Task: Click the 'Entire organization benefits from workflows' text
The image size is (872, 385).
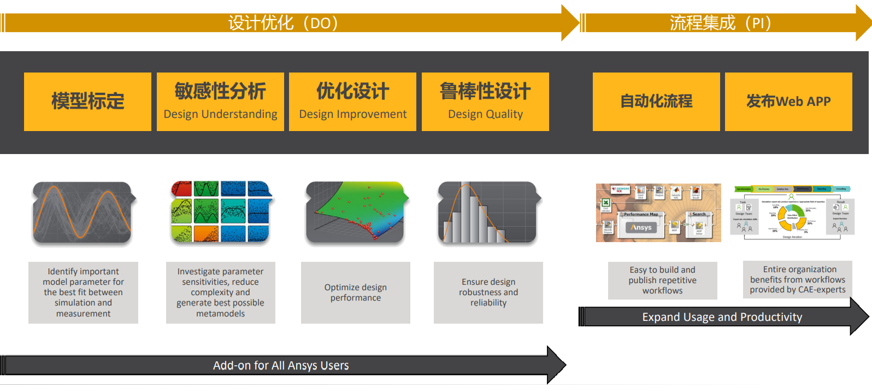Action: [797, 279]
